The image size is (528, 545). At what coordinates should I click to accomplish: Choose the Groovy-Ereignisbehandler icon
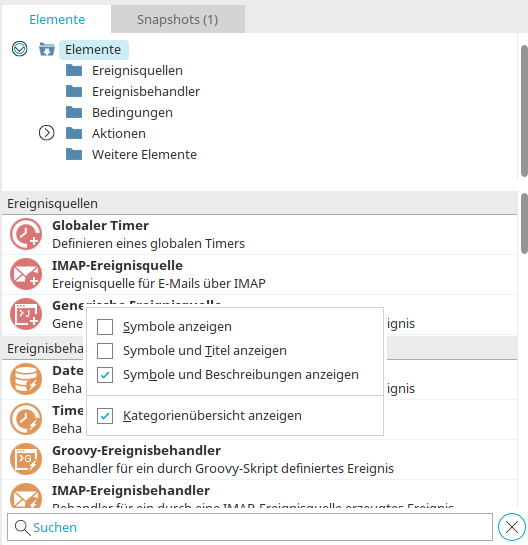[26, 459]
